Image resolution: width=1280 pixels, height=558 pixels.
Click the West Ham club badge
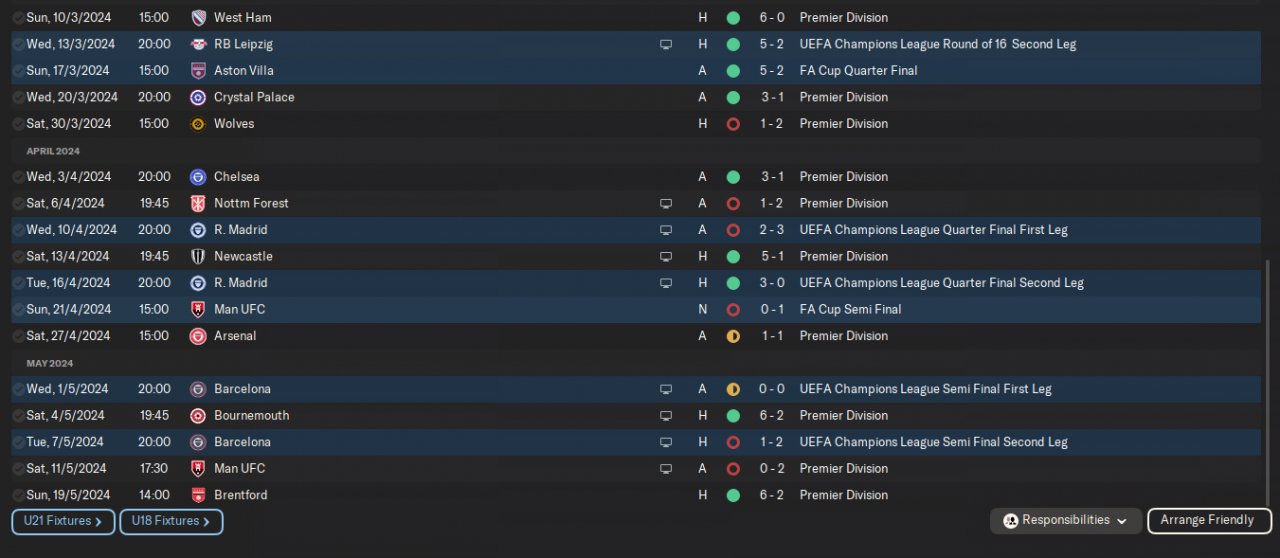point(198,18)
